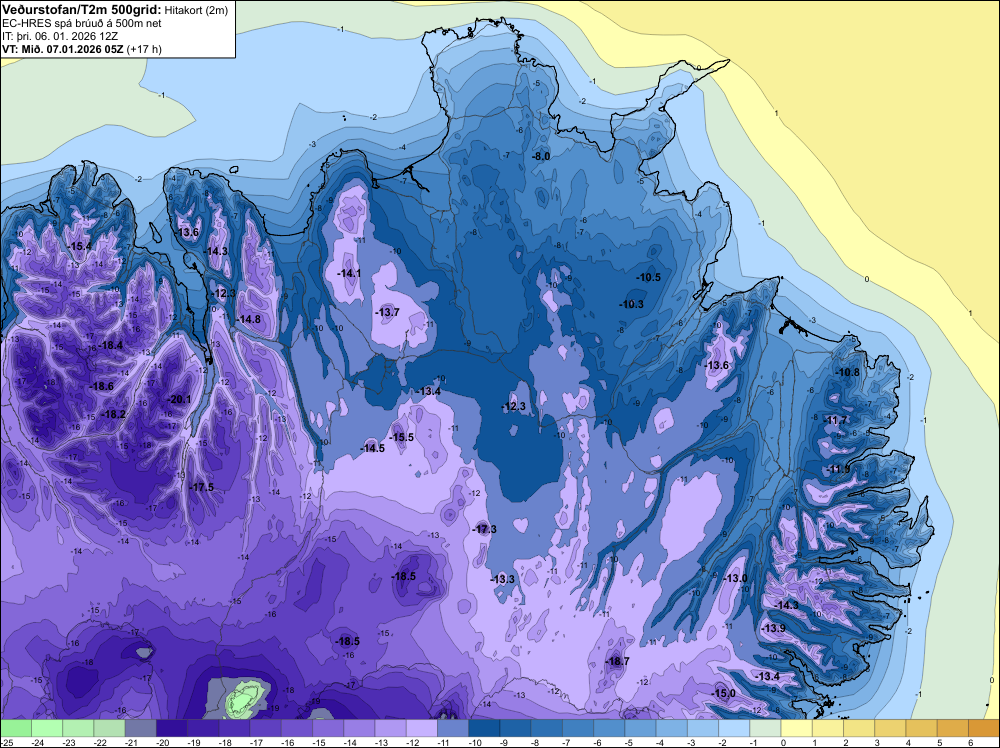Viewport: 1000px width, 748px height.
Task: Click the -13.7 temperature label
Action: click(386, 312)
